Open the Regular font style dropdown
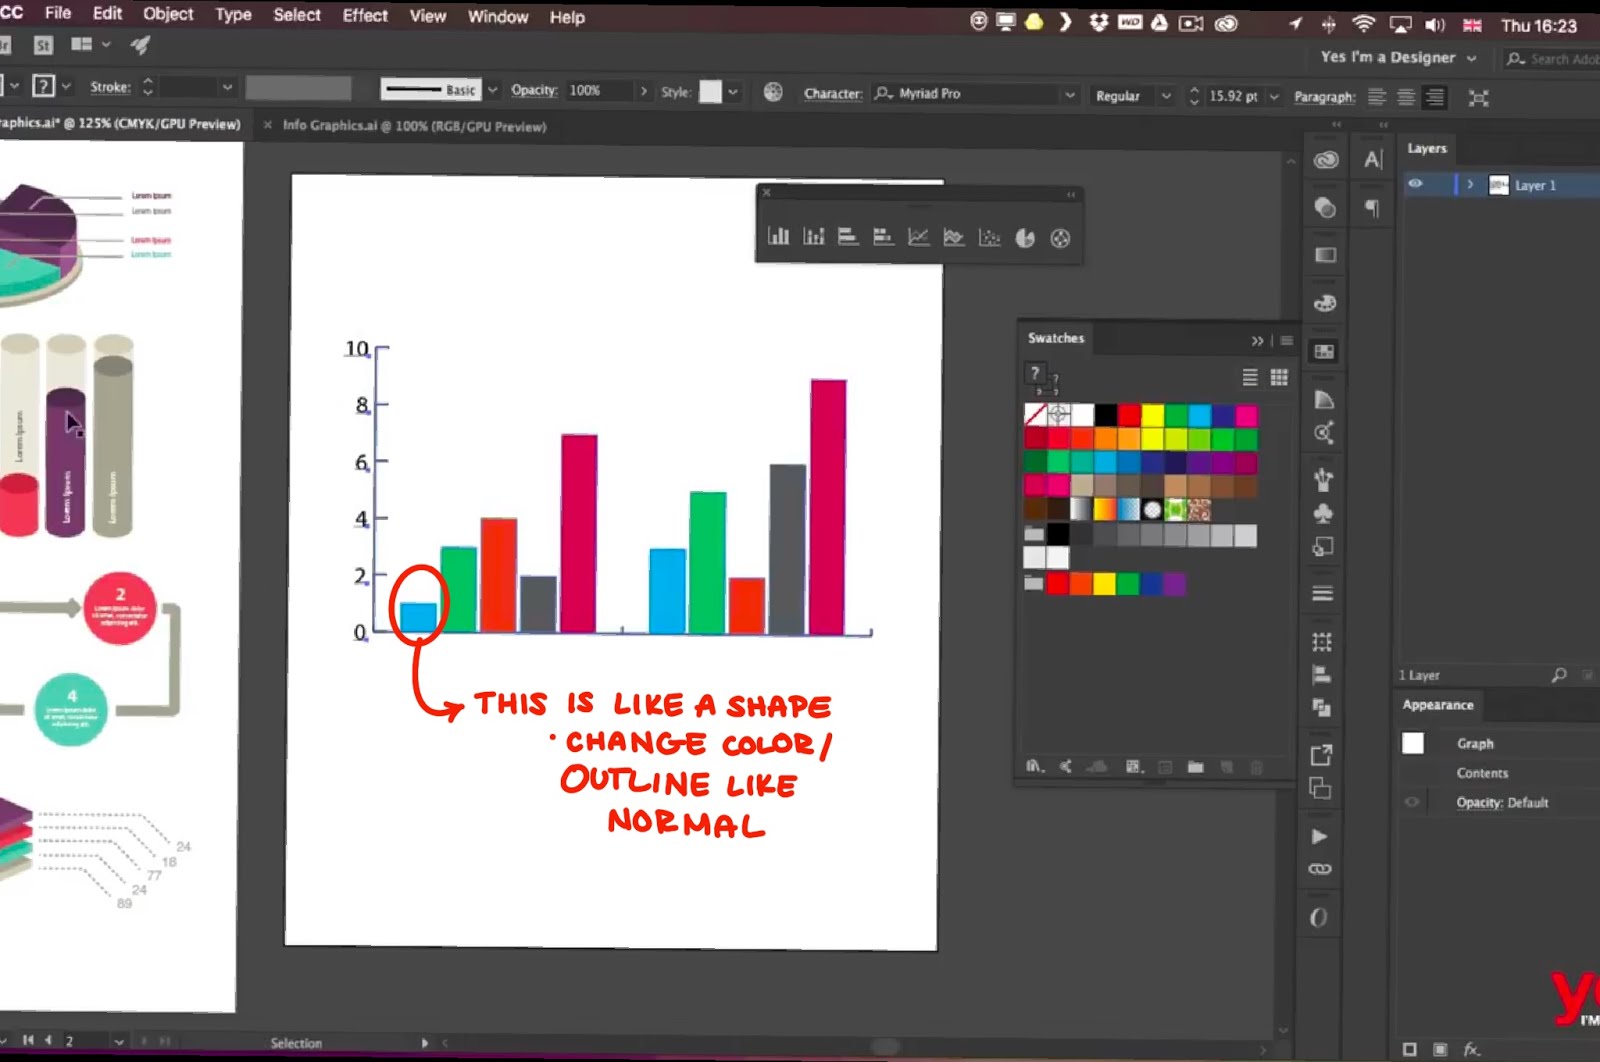 click(x=1167, y=96)
